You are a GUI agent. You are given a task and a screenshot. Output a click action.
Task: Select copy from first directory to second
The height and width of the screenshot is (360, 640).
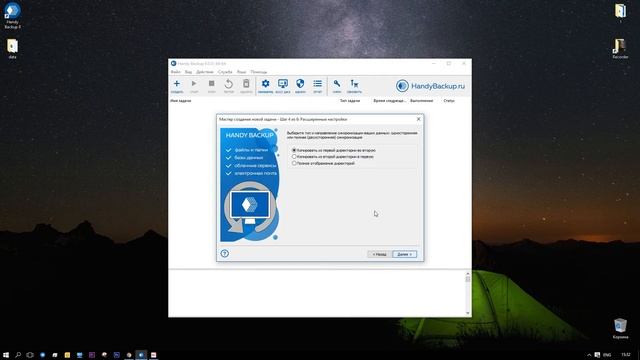(334, 150)
